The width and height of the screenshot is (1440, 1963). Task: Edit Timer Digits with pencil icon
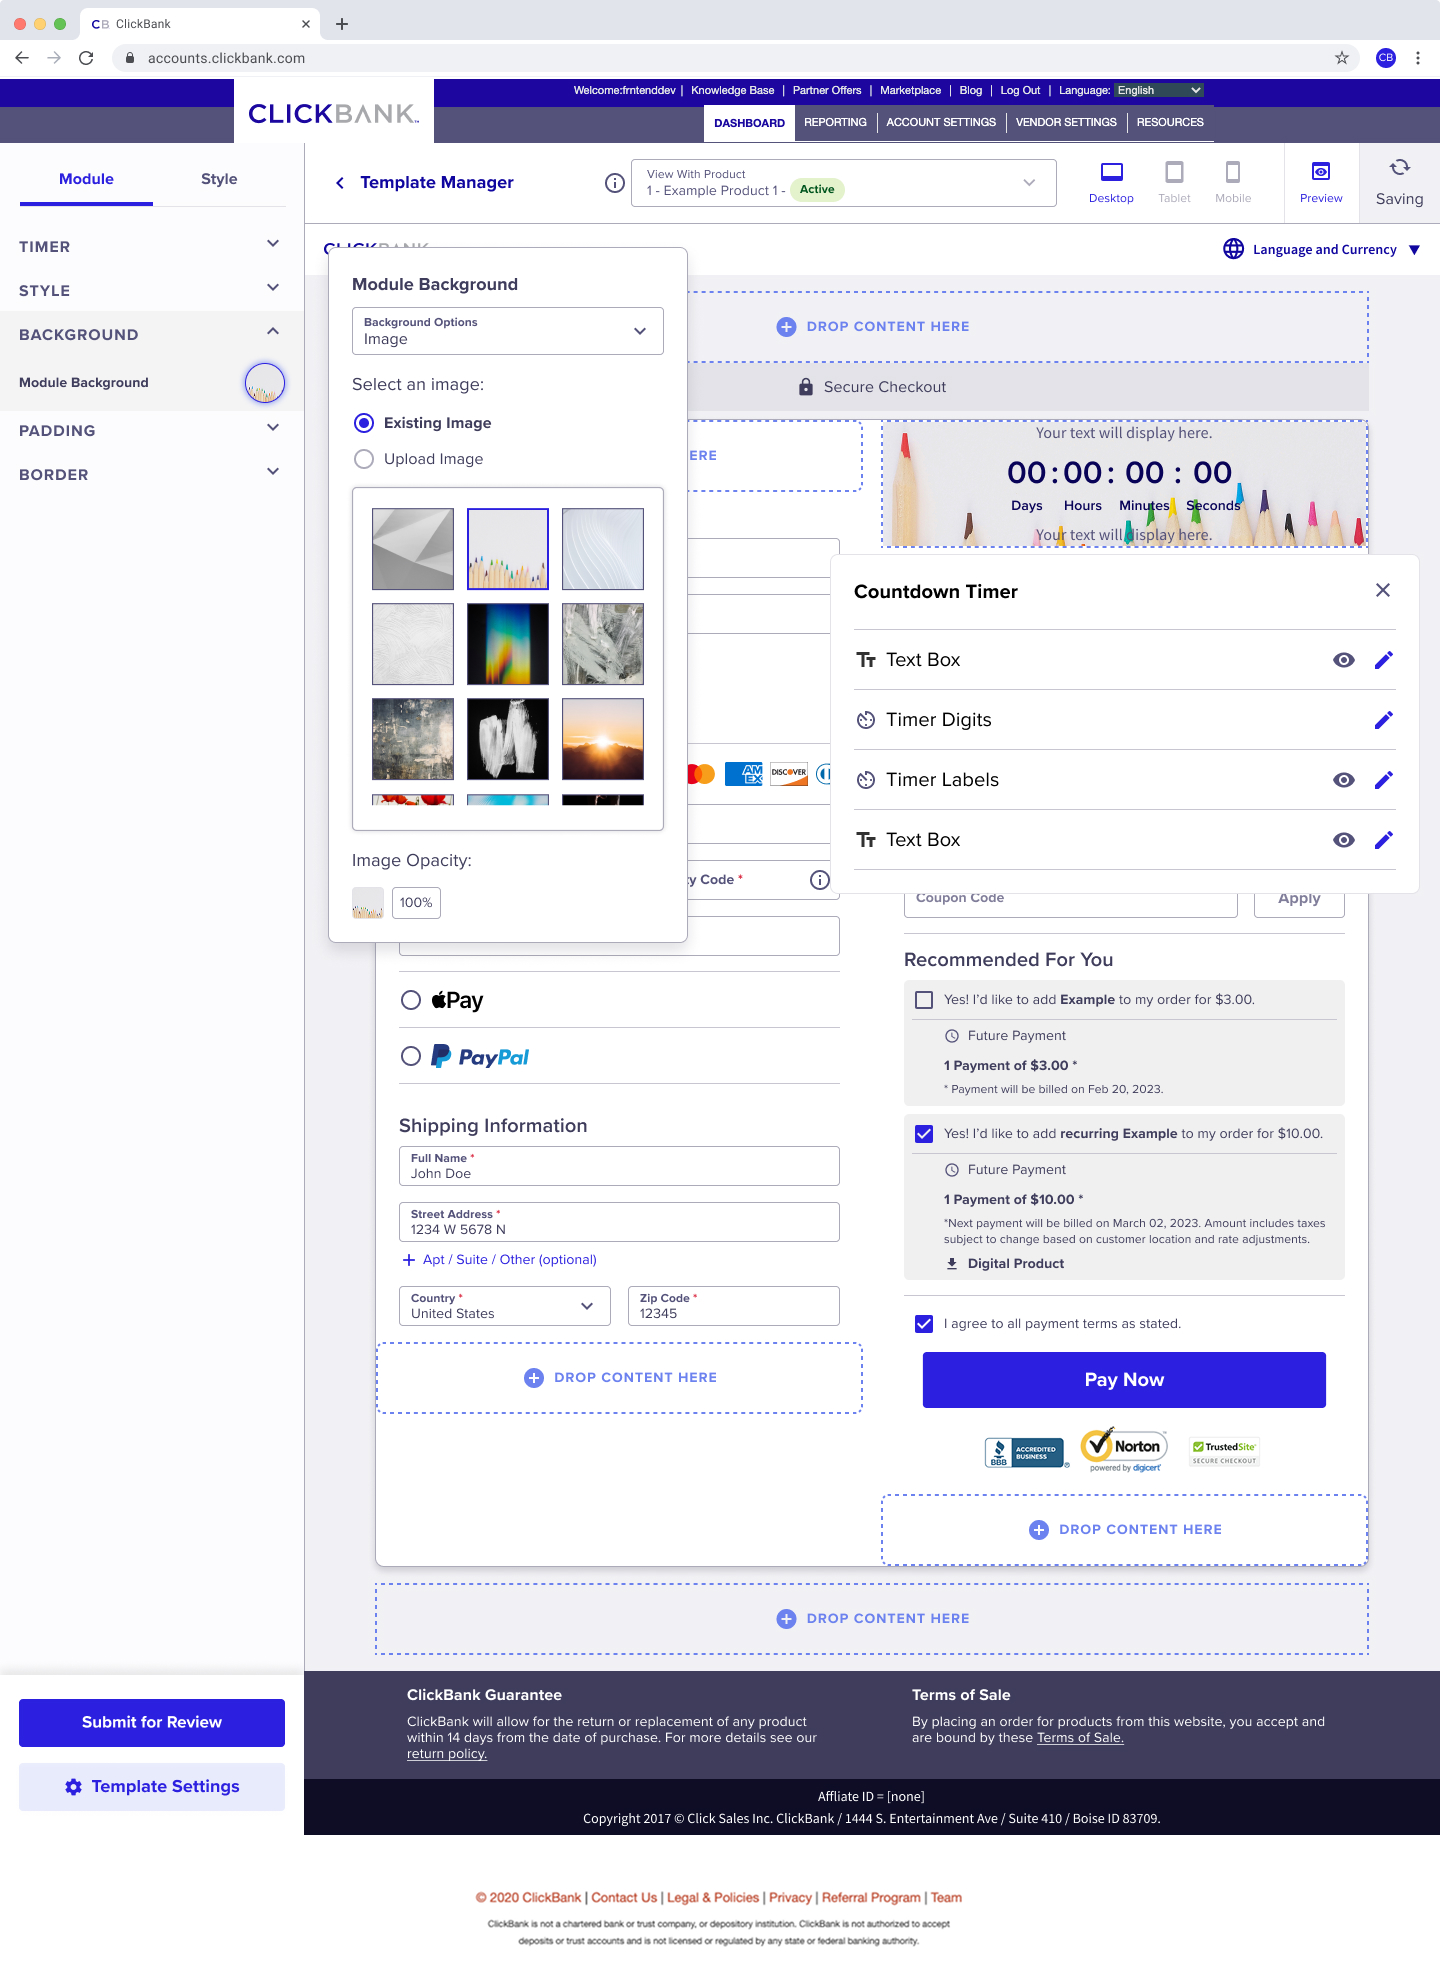[1384, 720]
